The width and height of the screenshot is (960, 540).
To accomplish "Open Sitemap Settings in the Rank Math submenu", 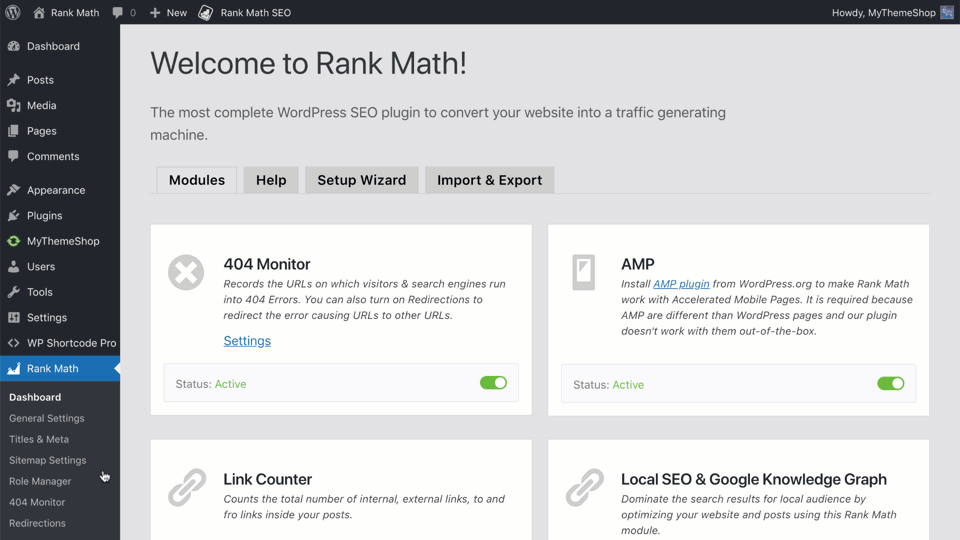I will click(x=47, y=460).
